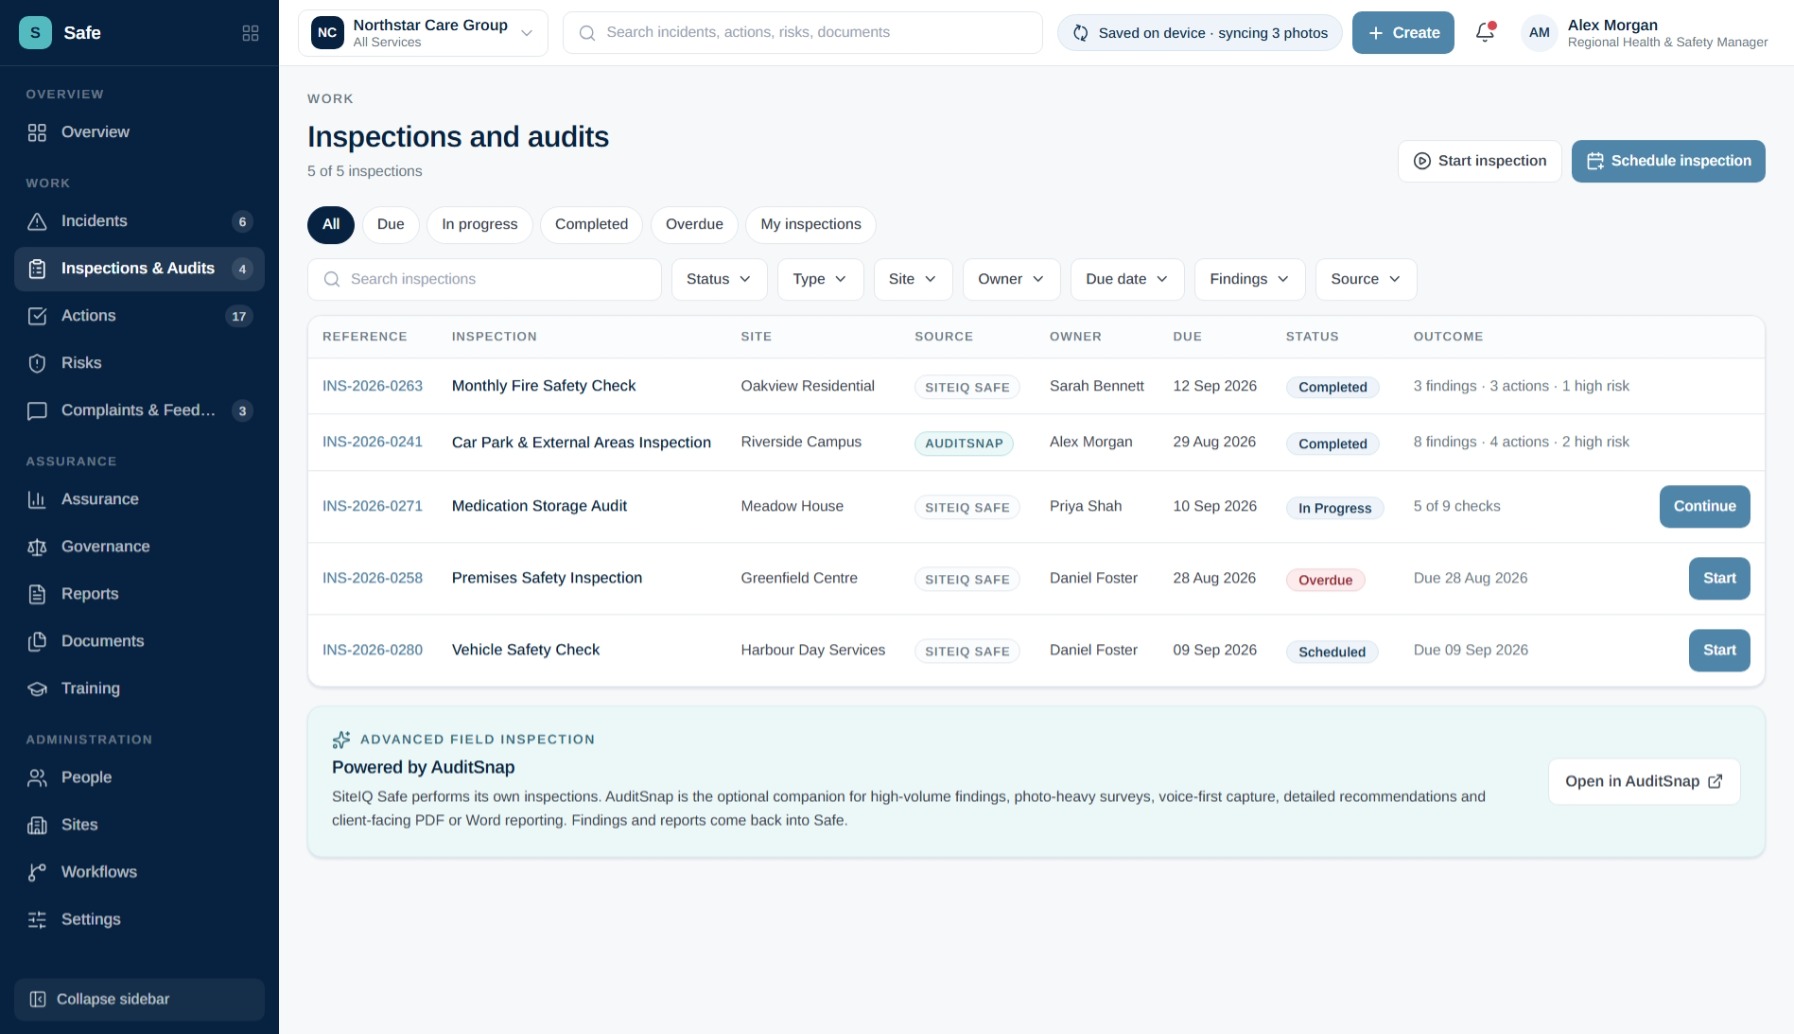Open Overview via its grid icon
Viewport: 1794px width, 1034px height.
tap(37, 132)
